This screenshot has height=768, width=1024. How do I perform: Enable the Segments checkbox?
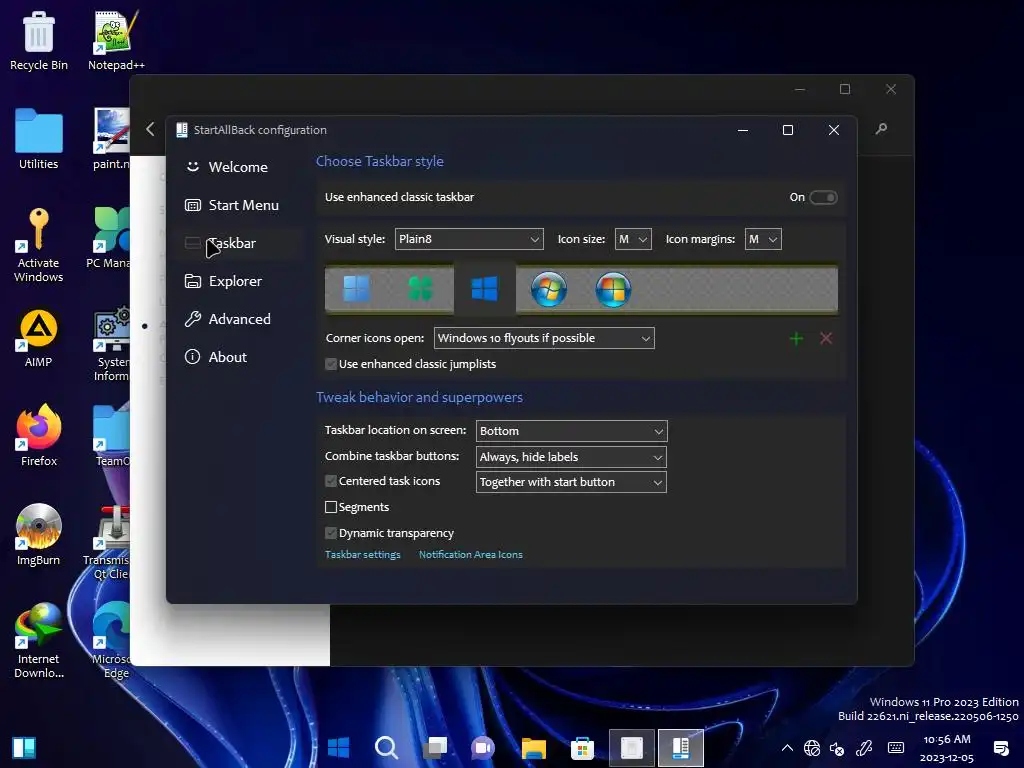pos(331,507)
